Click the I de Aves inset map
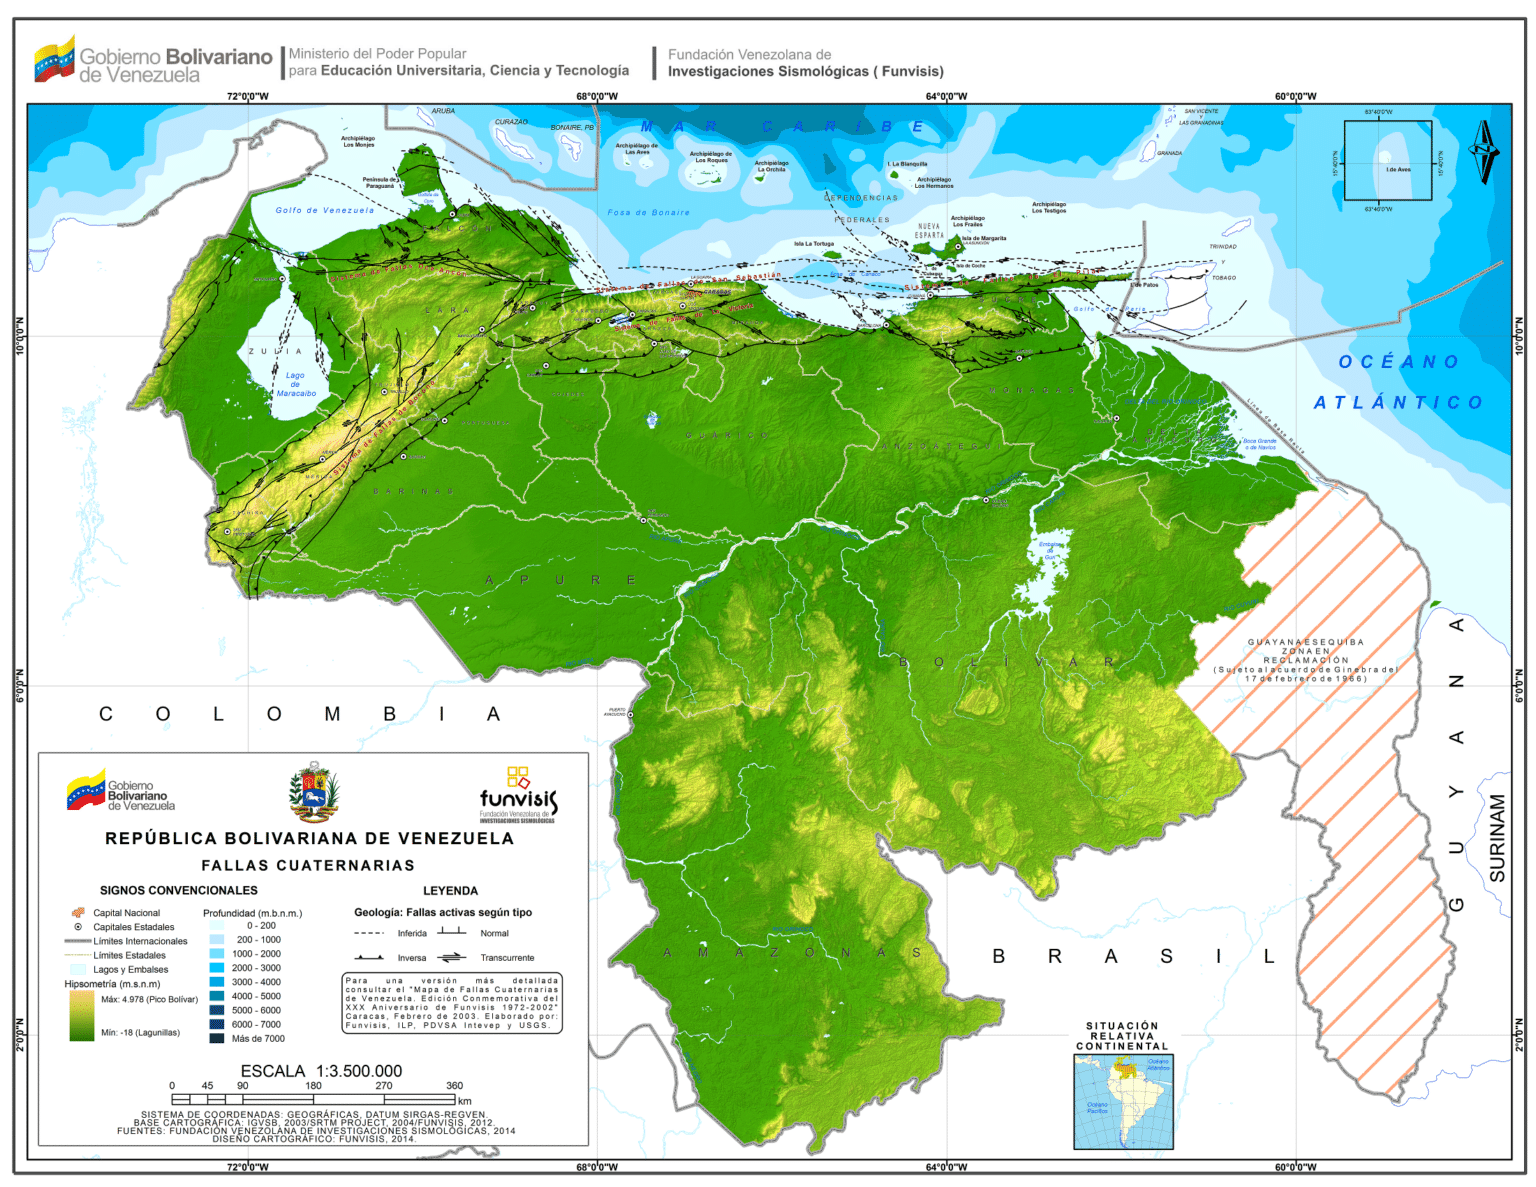The height and width of the screenshot is (1187, 1536). pos(1388,161)
